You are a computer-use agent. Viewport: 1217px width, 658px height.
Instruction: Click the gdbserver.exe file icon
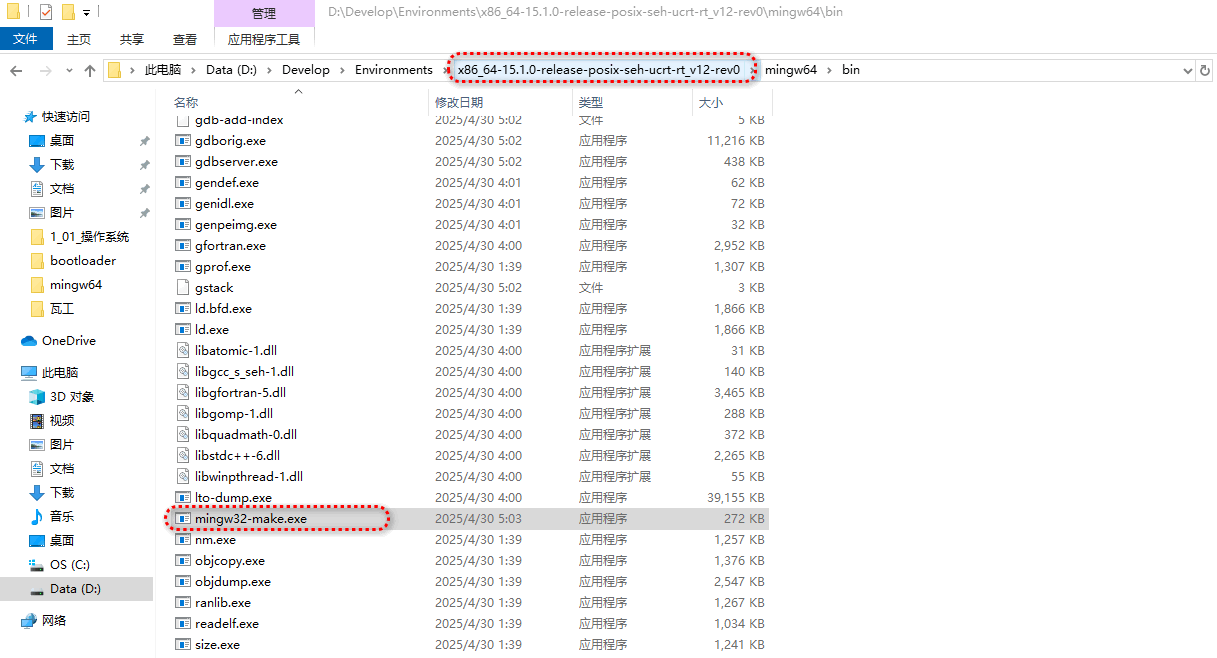click(x=182, y=162)
